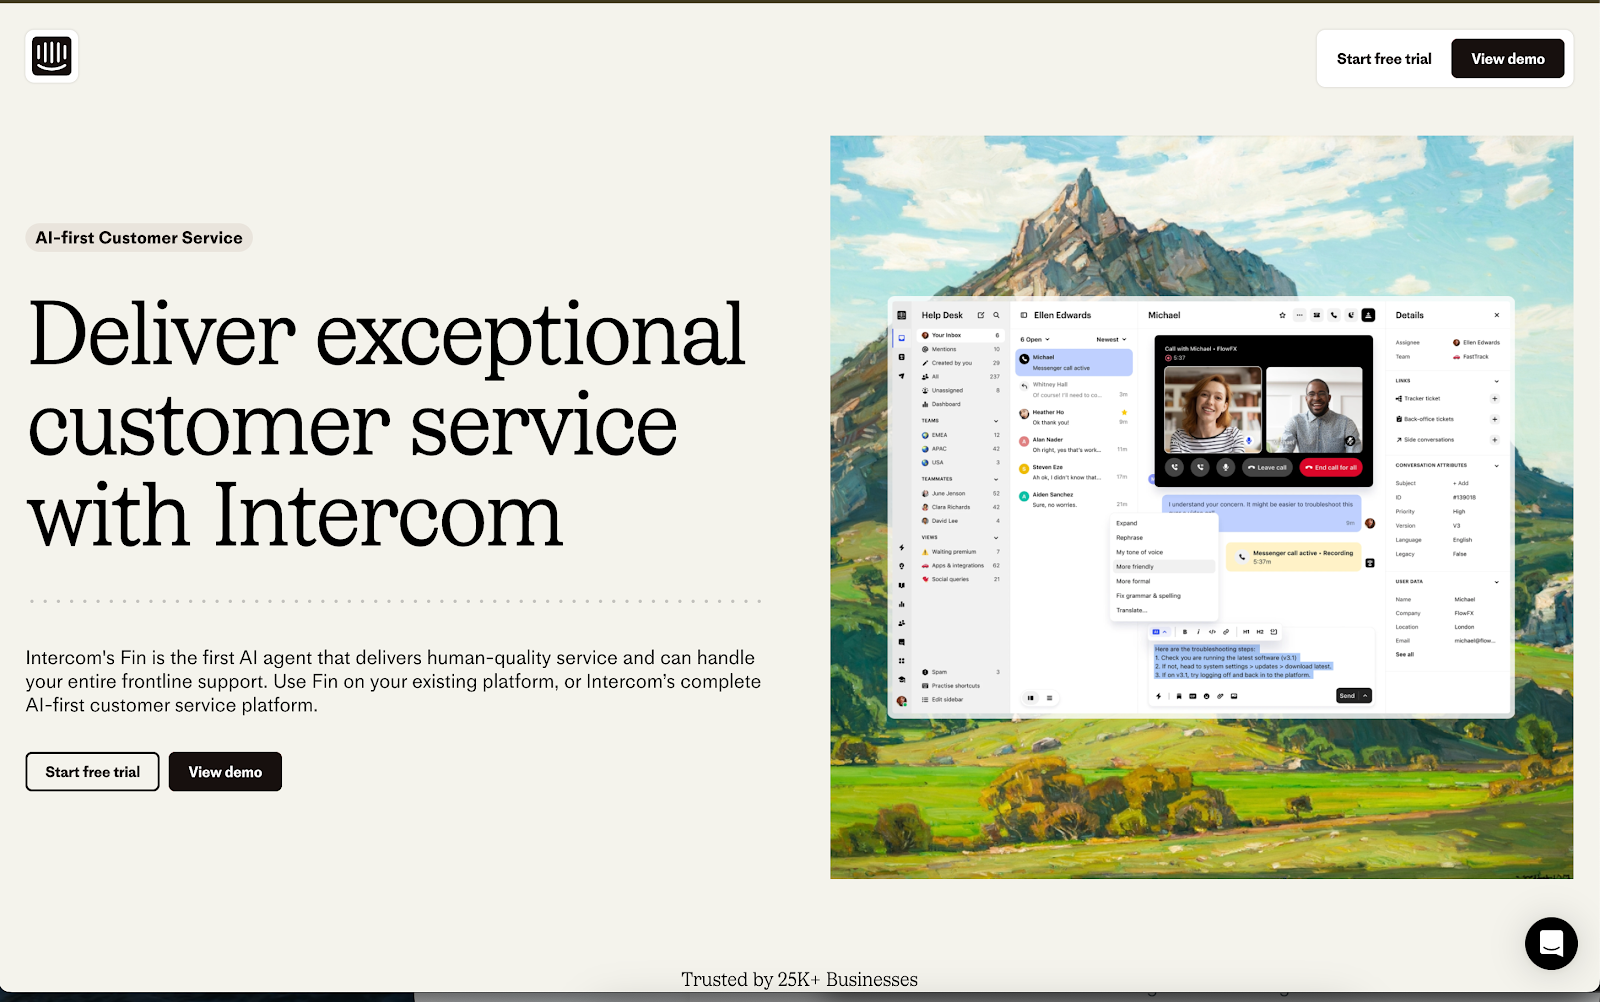Click the user avatar at the rail bottom
The height and width of the screenshot is (1002, 1600).
pyautogui.click(x=901, y=701)
